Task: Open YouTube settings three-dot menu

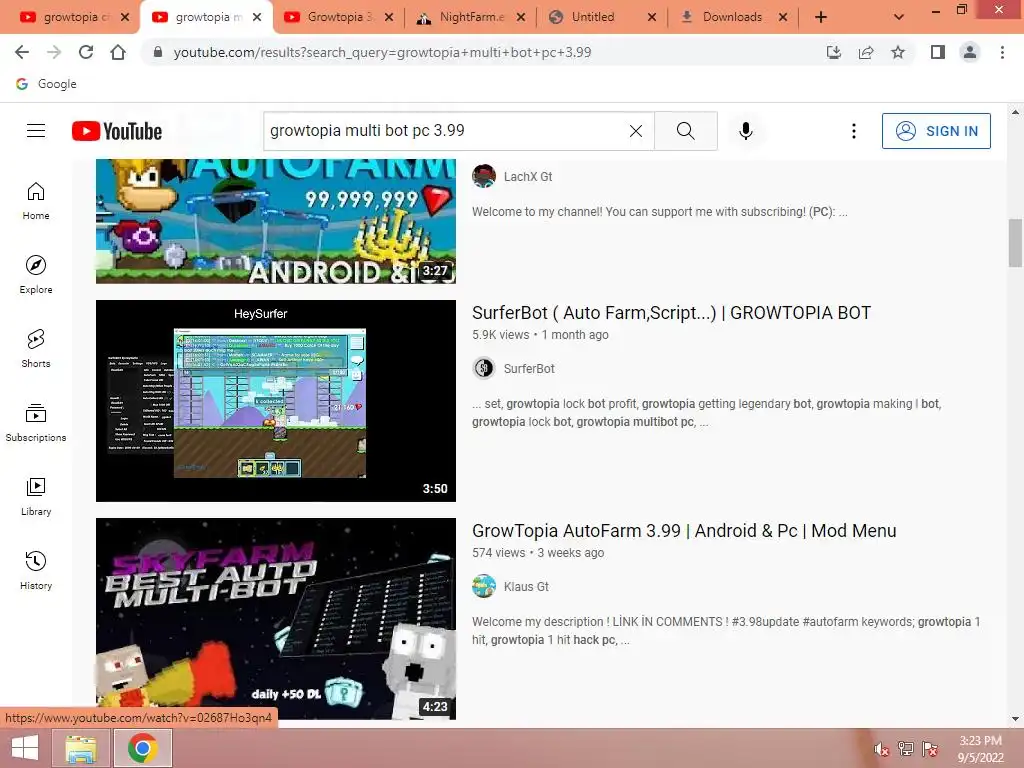Action: point(854,131)
